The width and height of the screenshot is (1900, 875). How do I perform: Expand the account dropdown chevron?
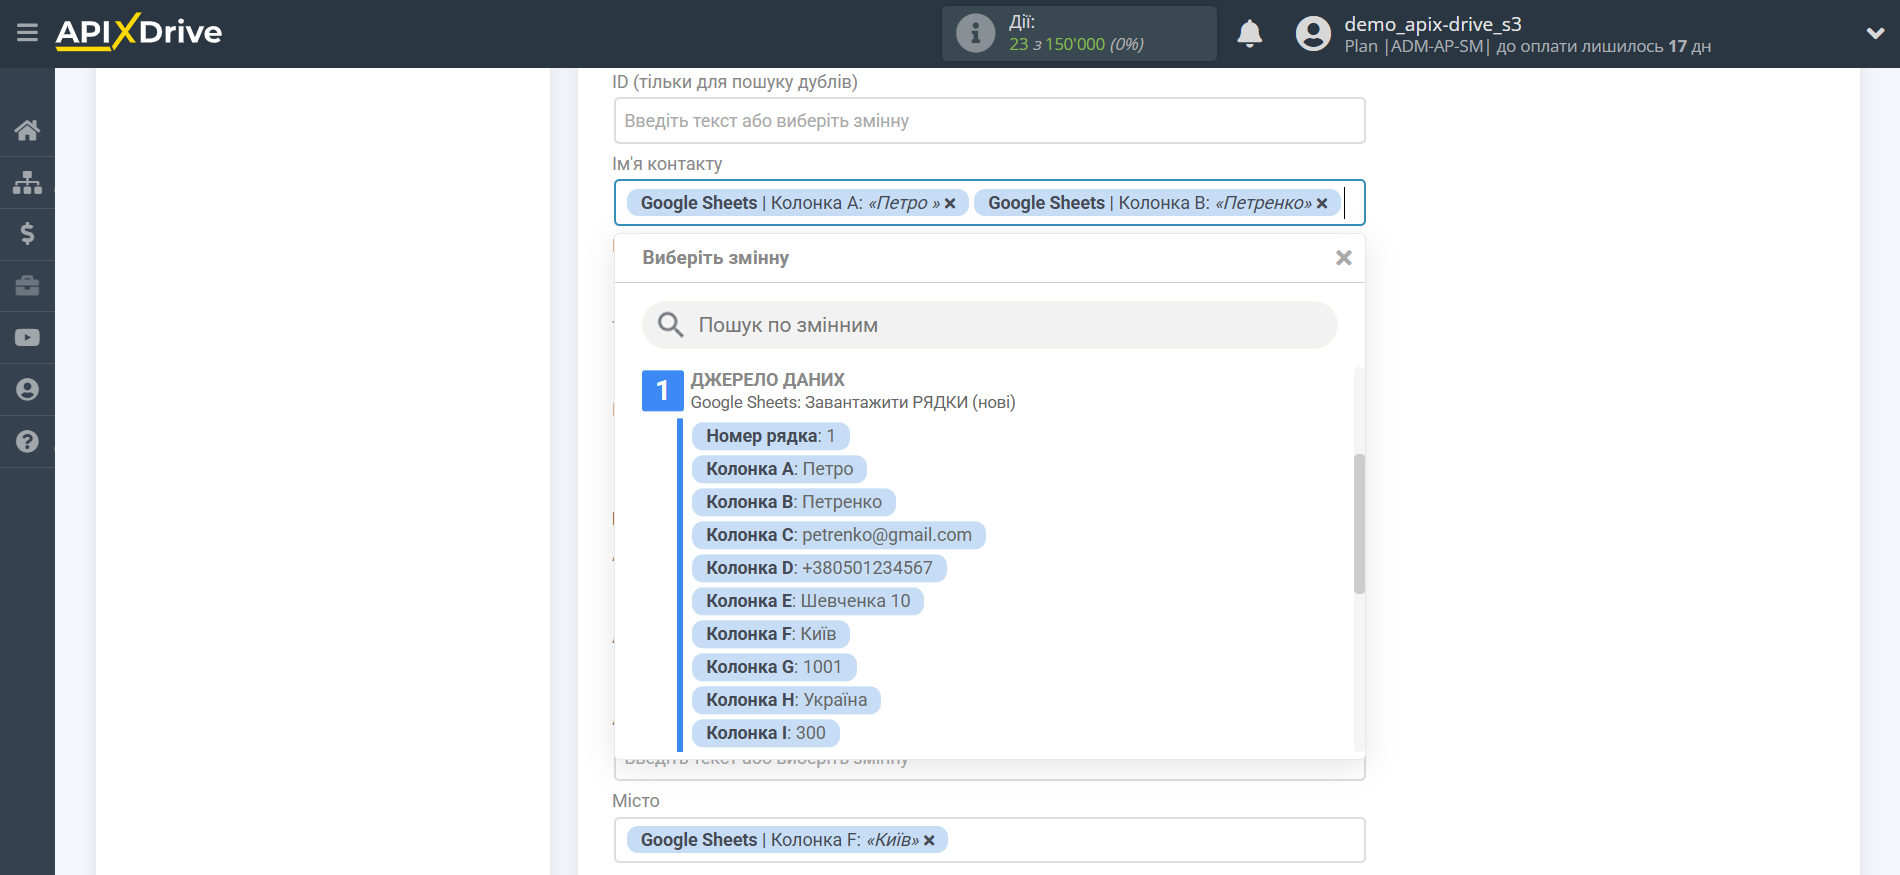(x=1875, y=33)
